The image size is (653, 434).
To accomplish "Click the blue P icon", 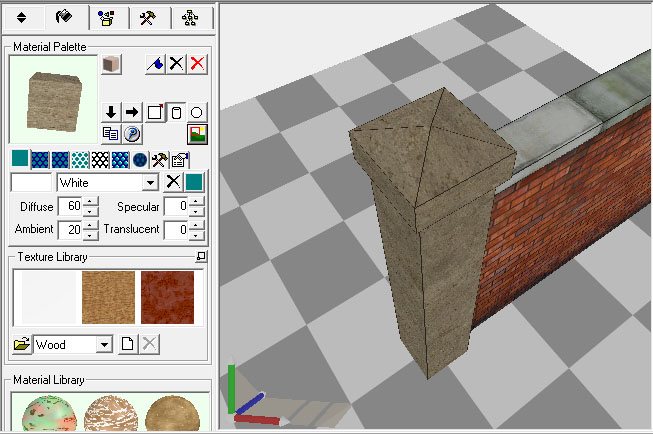I will tap(132, 133).
